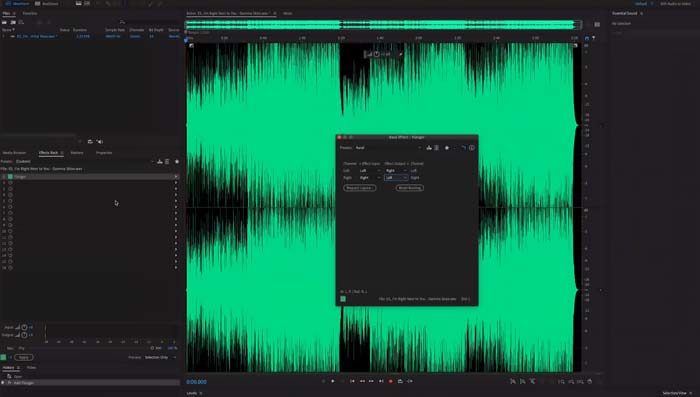
Task: Switch to the Video tab
Action: [x=31, y=368]
